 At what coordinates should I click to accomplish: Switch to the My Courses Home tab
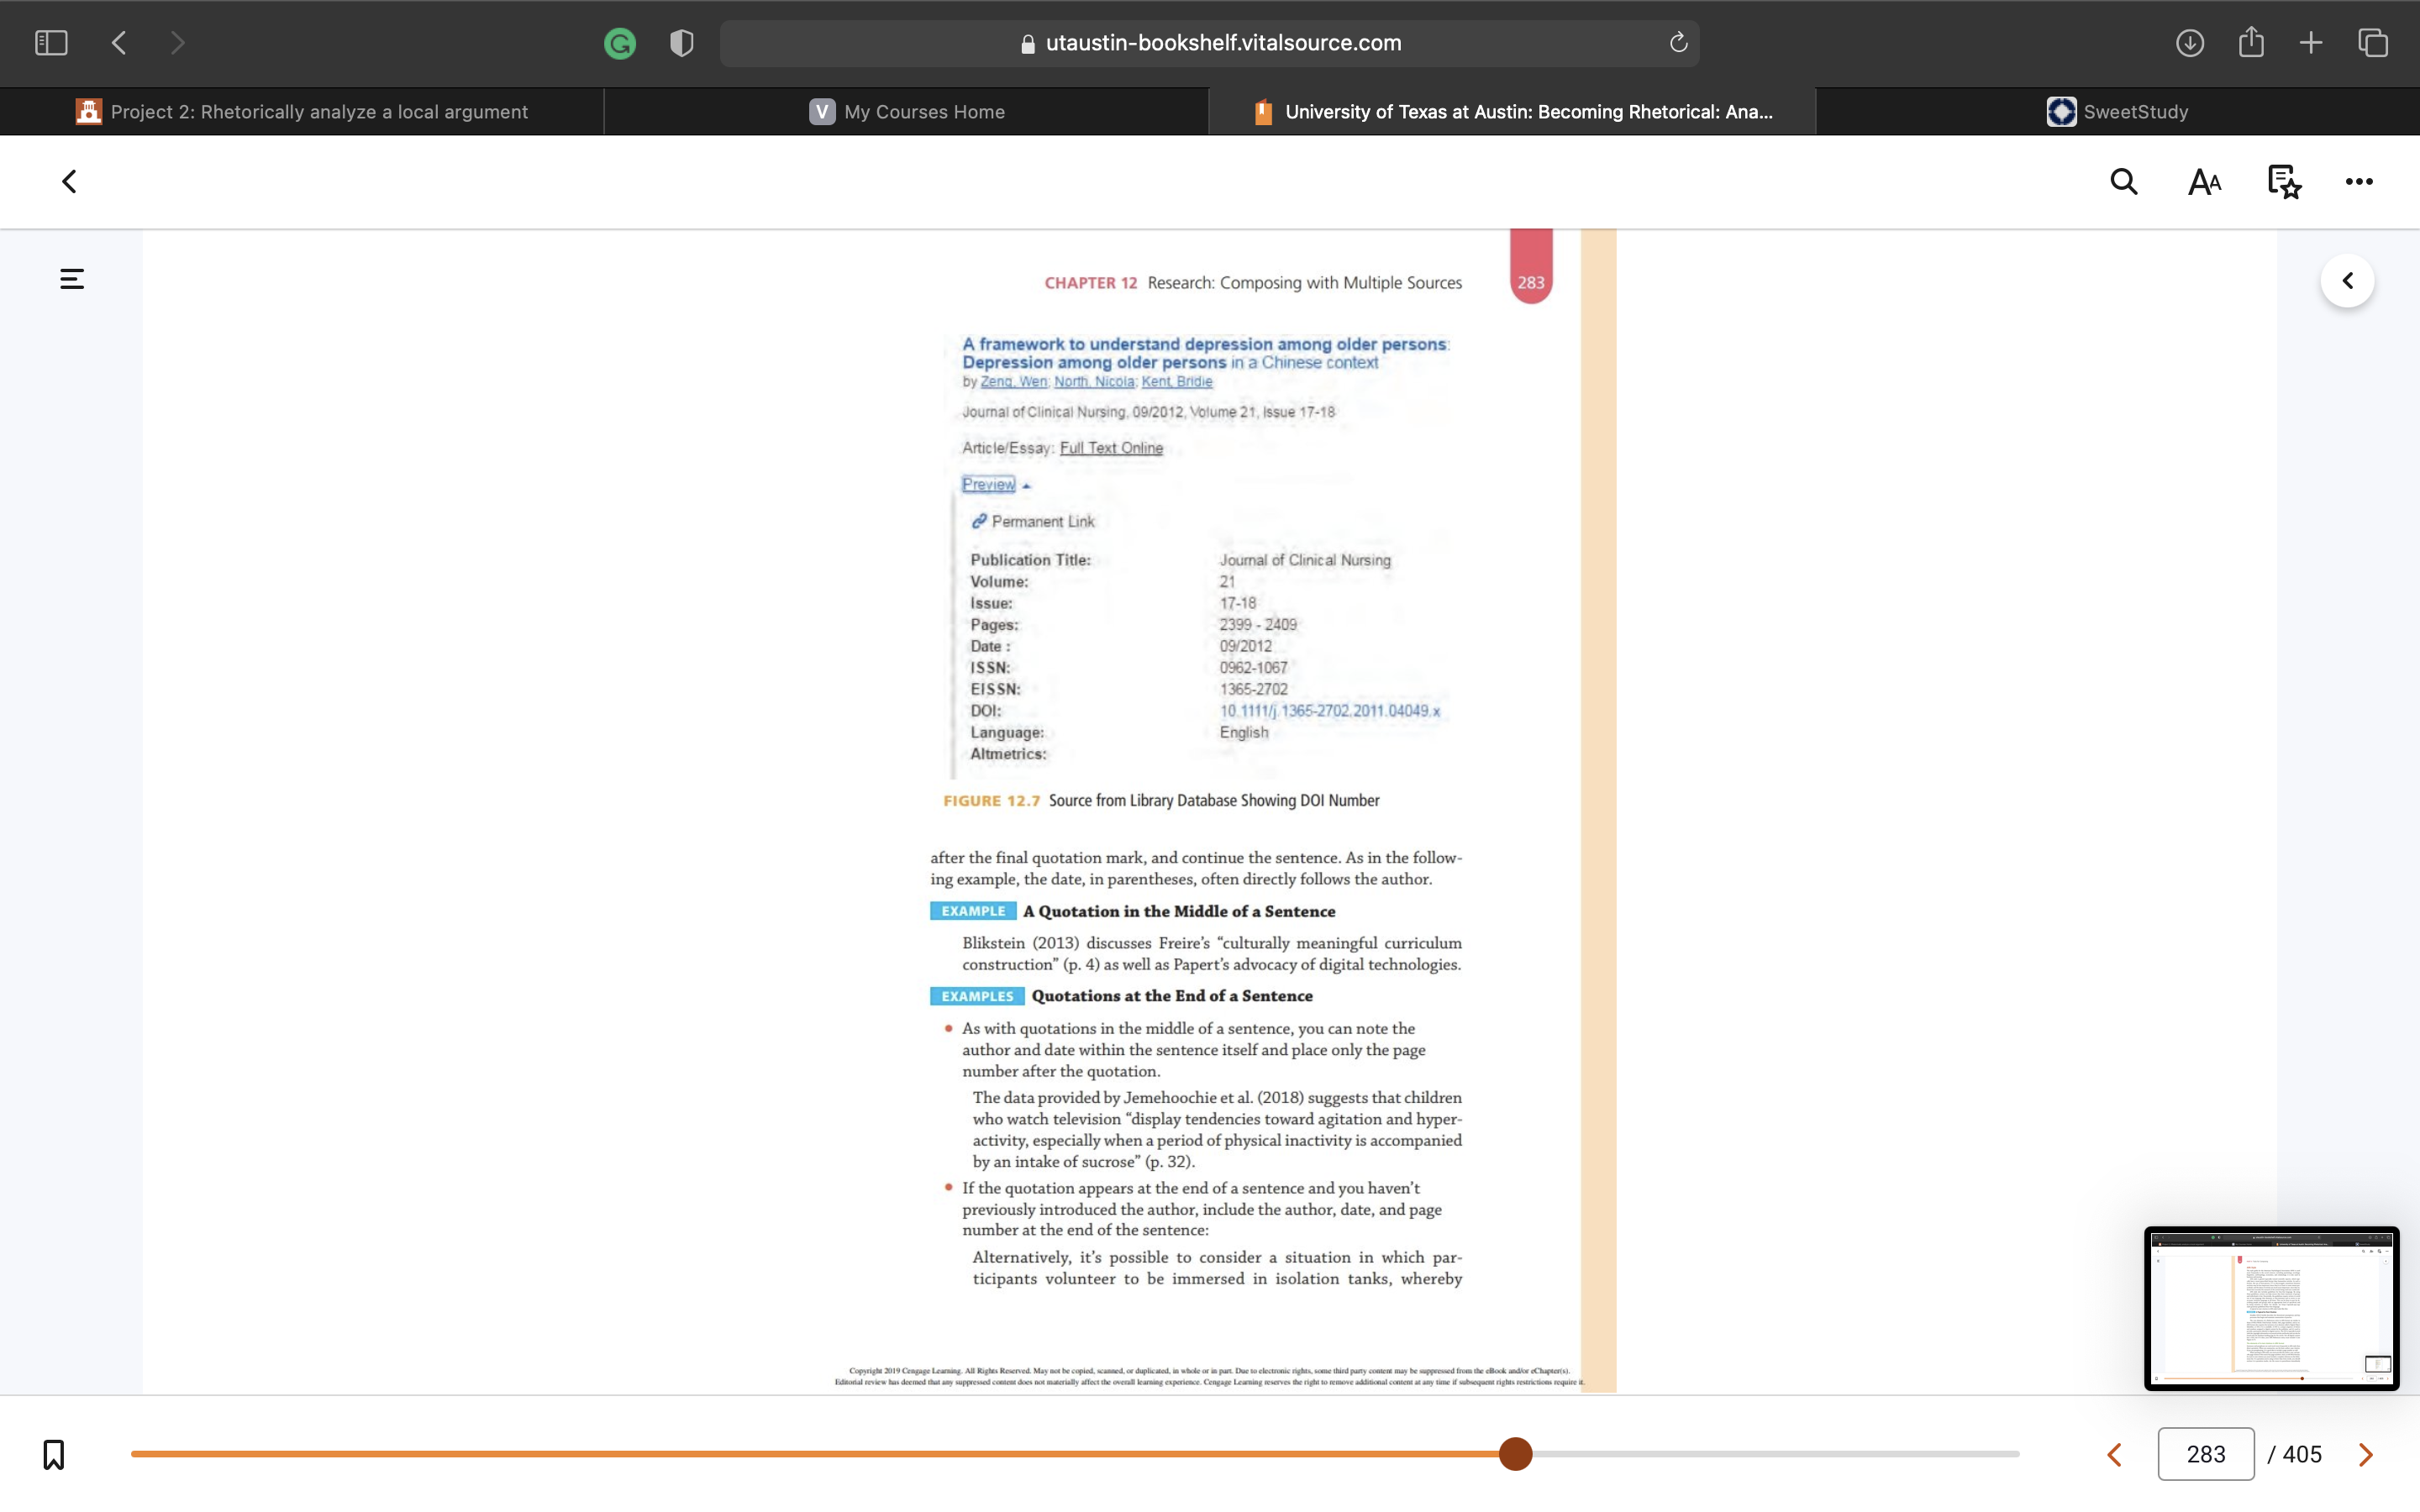(907, 112)
